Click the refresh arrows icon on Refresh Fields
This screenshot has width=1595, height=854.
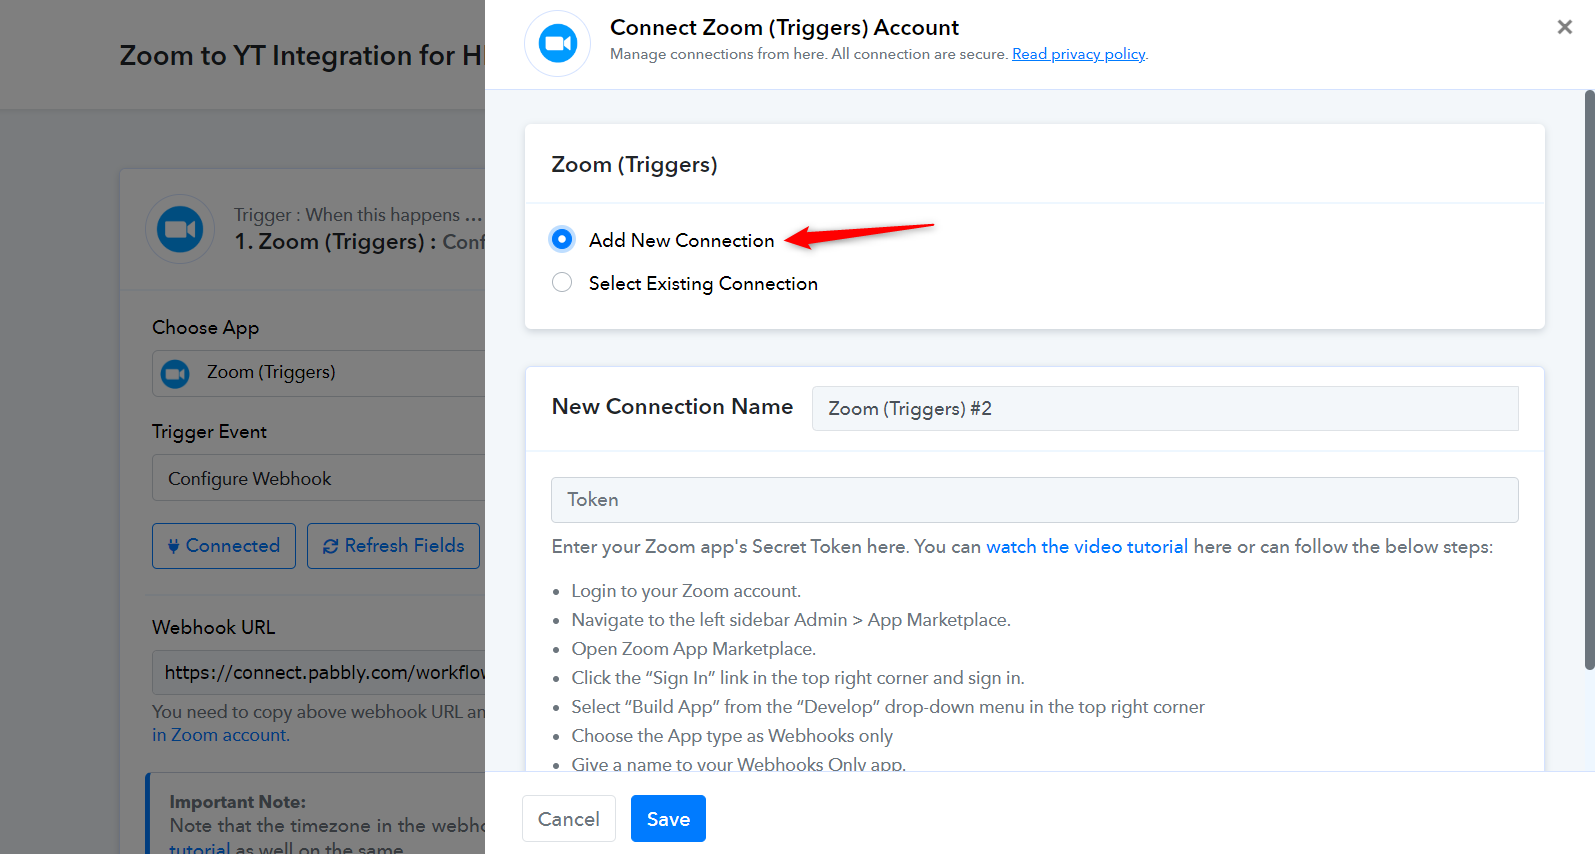(x=331, y=546)
